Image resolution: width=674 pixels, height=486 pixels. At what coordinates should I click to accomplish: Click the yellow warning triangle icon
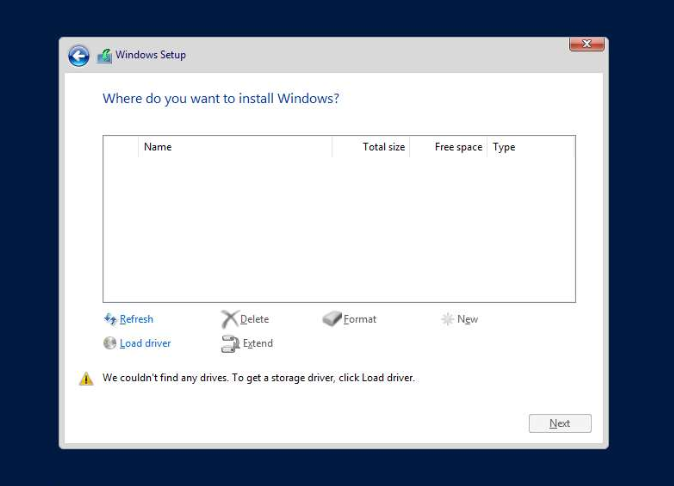pyautogui.click(x=86, y=378)
